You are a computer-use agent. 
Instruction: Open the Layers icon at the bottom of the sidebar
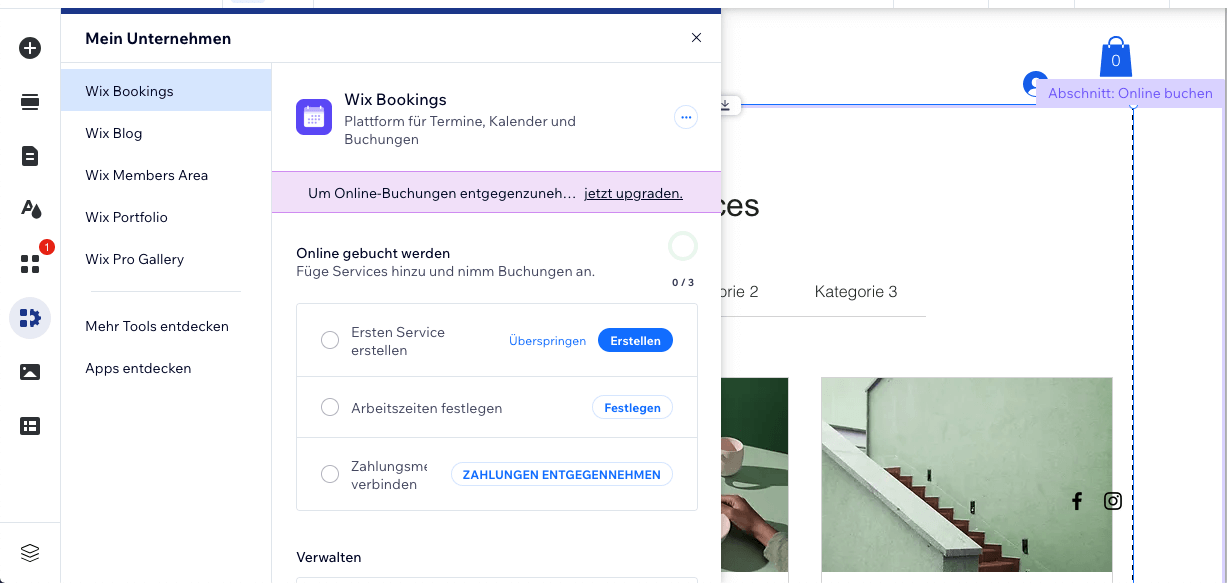click(x=30, y=552)
